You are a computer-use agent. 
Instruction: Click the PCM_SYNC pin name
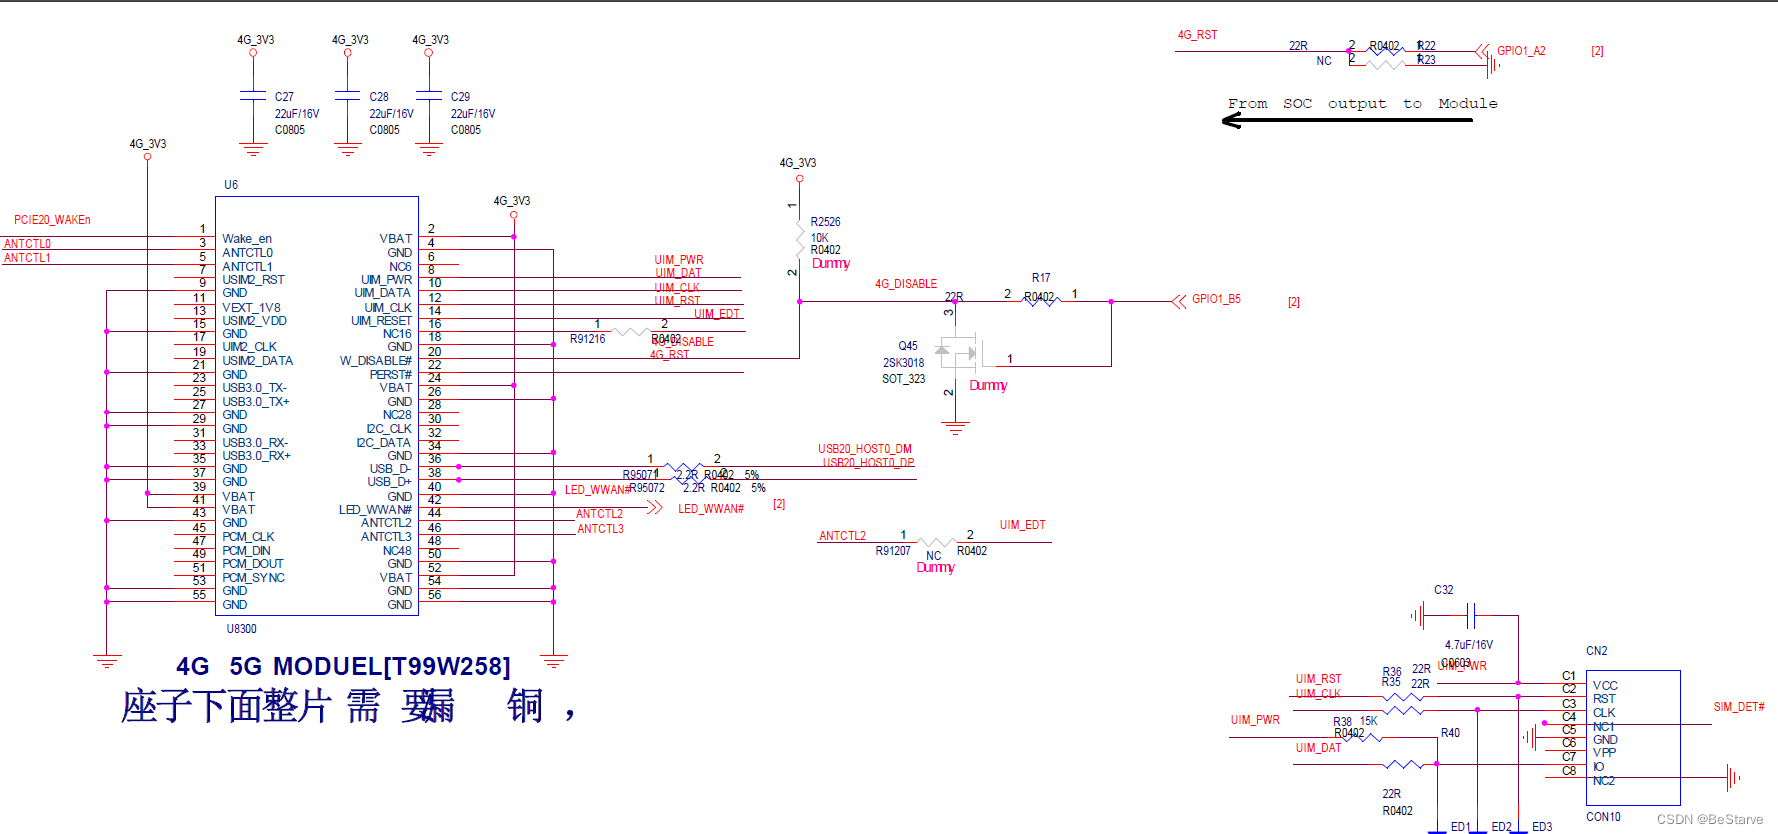(x=253, y=578)
